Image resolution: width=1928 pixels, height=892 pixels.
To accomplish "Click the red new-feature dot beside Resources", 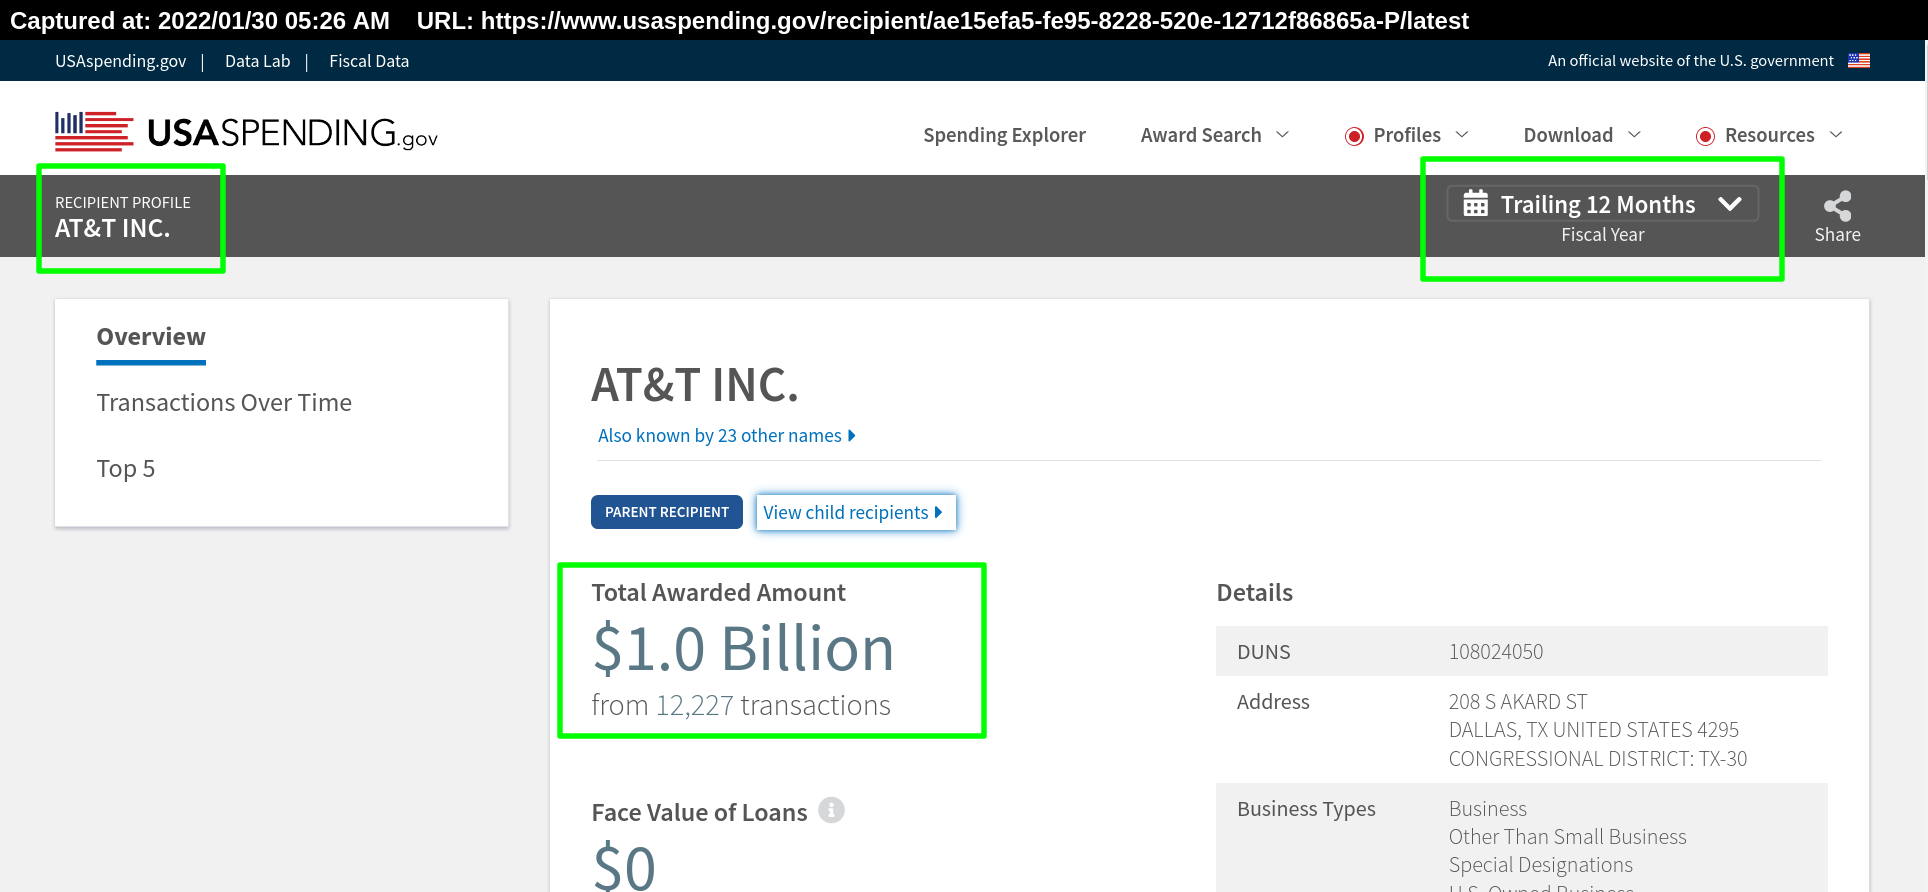I will (1705, 136).
